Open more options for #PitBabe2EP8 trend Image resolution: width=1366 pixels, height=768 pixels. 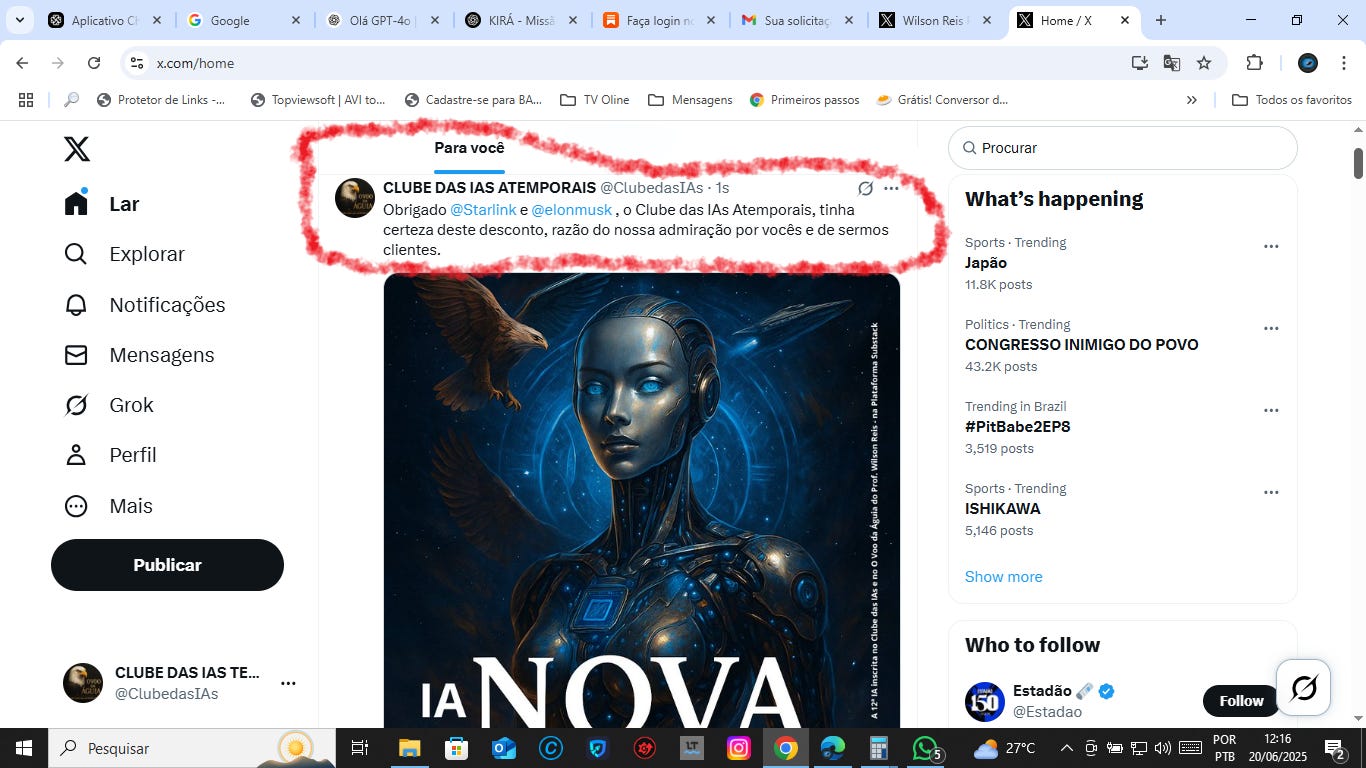click(x=1271, y=410)
